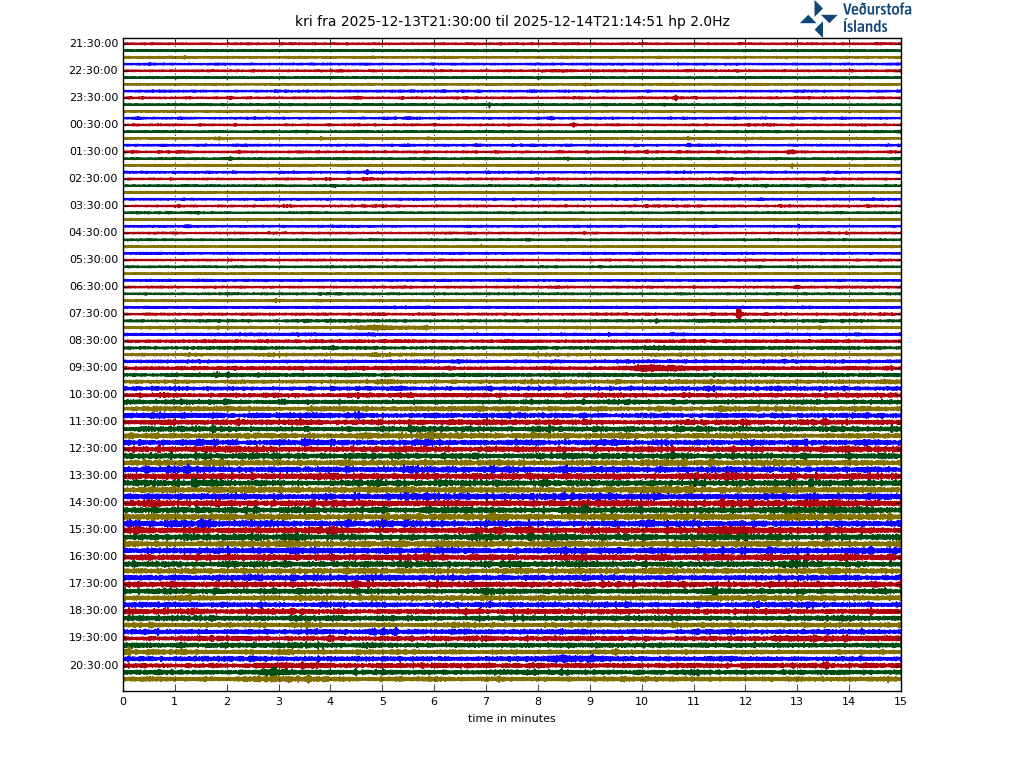Image resolution: width=1024 pixels, height=768 pixels.
Task: Select the 20:30:00 row label
Action: click(x=93, y=665)
